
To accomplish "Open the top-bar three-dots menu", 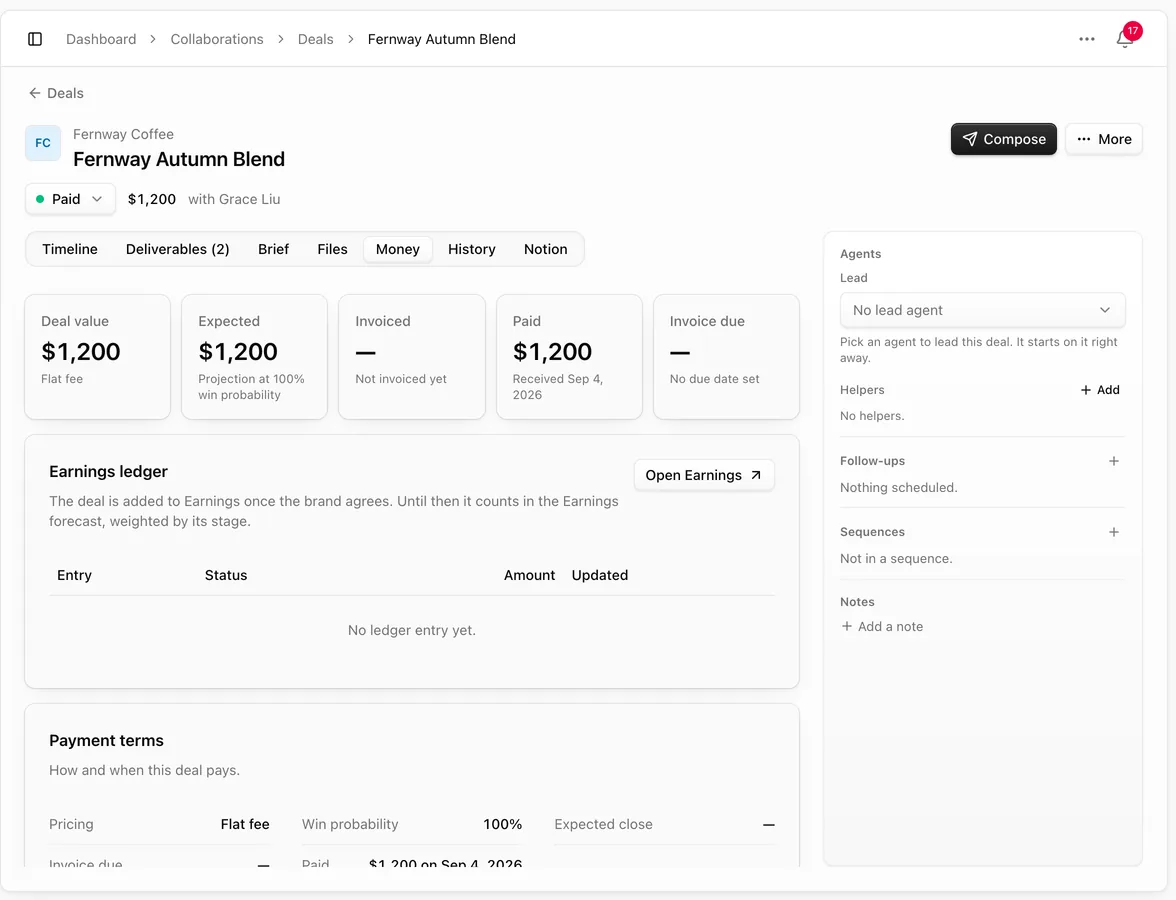I will (1087, 39).
